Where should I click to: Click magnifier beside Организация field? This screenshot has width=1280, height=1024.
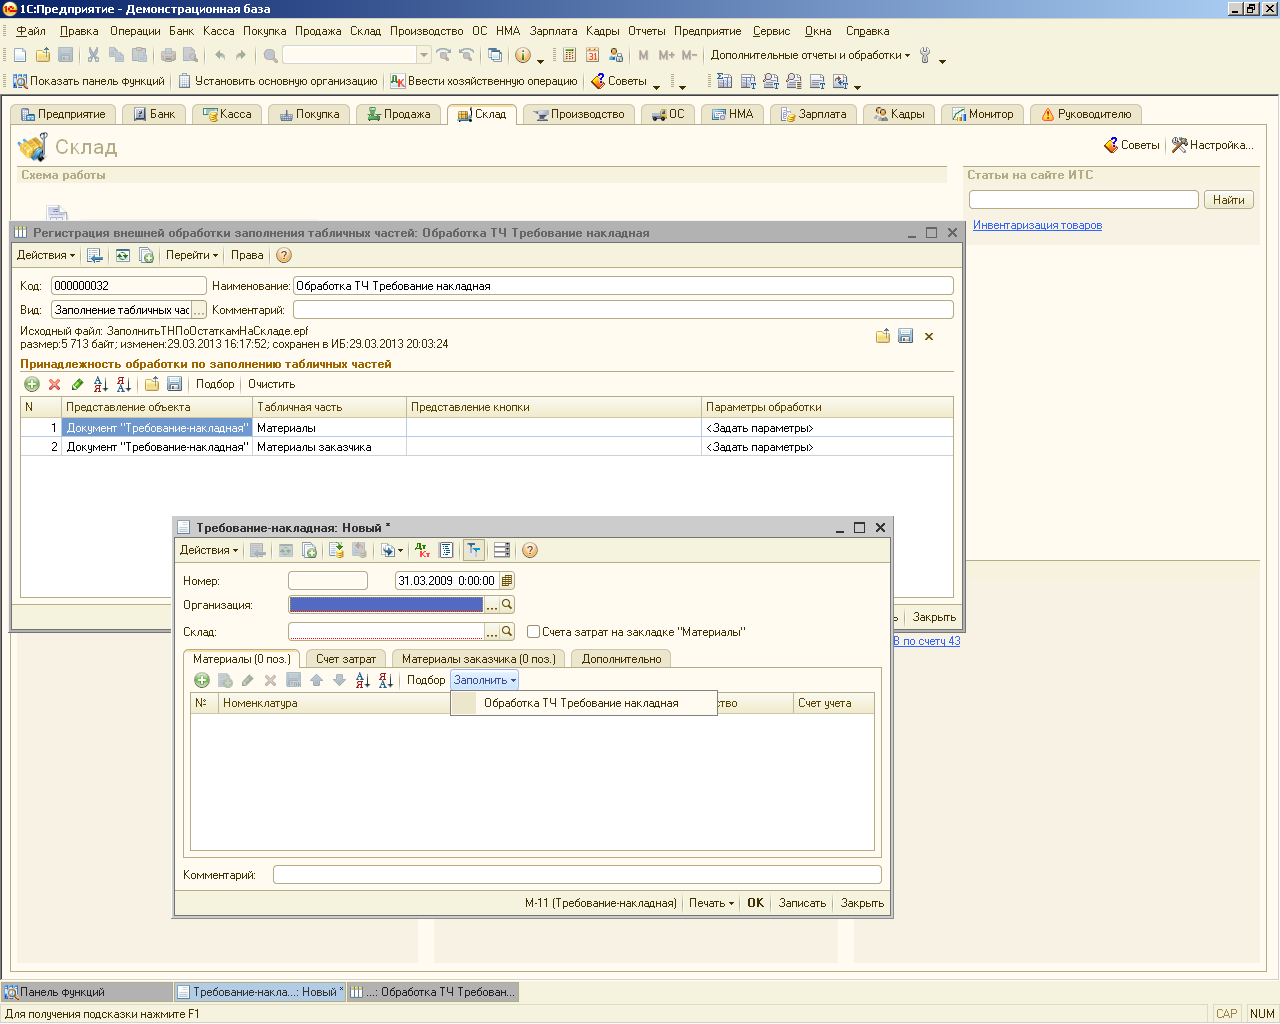click(x=507, y=604)
